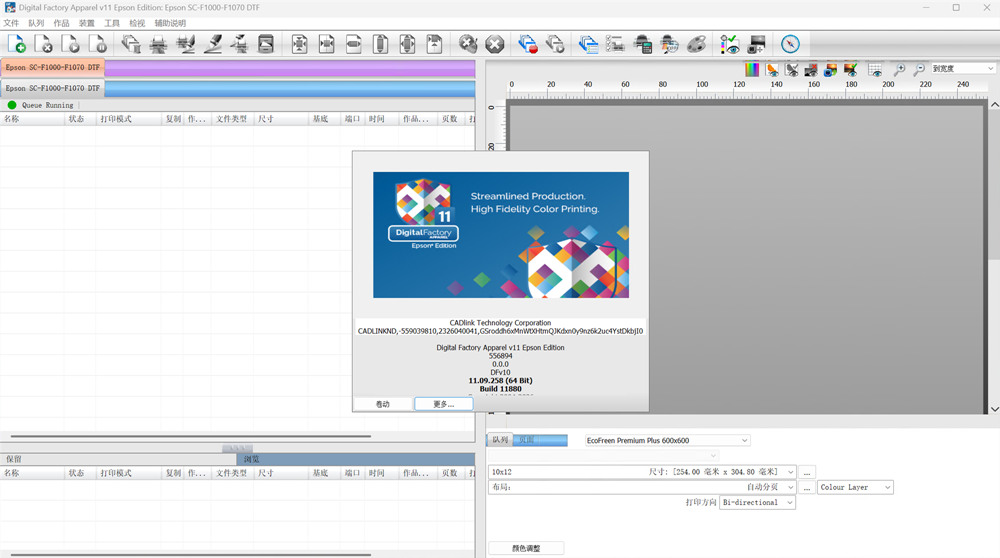Click the Digital Factory splash banner image
This screenshot has width=1000, height=558.
tap(501, 235)
